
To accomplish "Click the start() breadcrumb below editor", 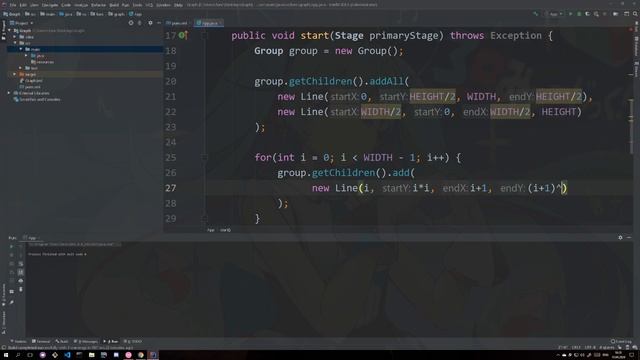I will pos(225,230).
